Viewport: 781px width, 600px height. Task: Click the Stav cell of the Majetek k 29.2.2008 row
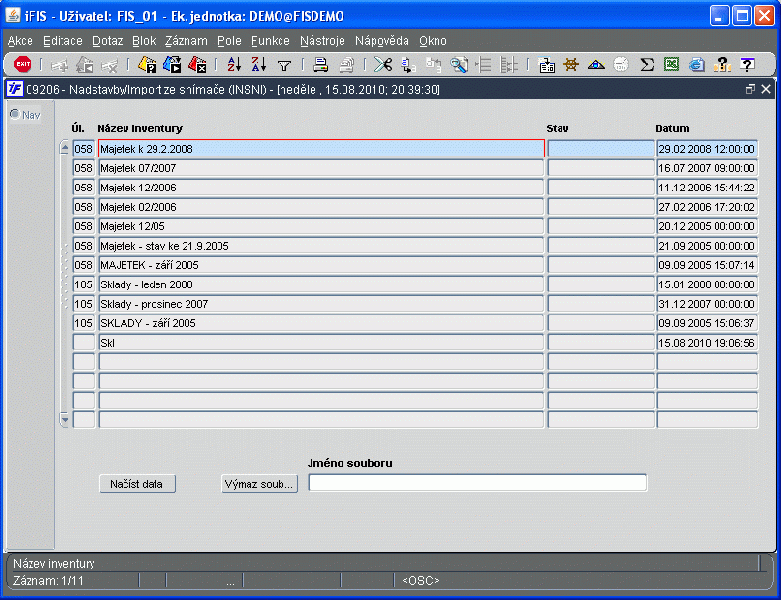[x=601, y=149]
